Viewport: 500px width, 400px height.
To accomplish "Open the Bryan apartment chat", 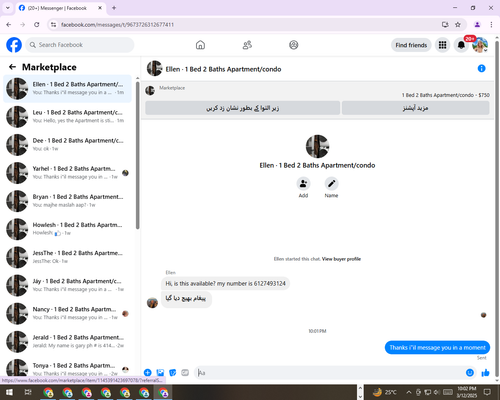I will 67,201.
